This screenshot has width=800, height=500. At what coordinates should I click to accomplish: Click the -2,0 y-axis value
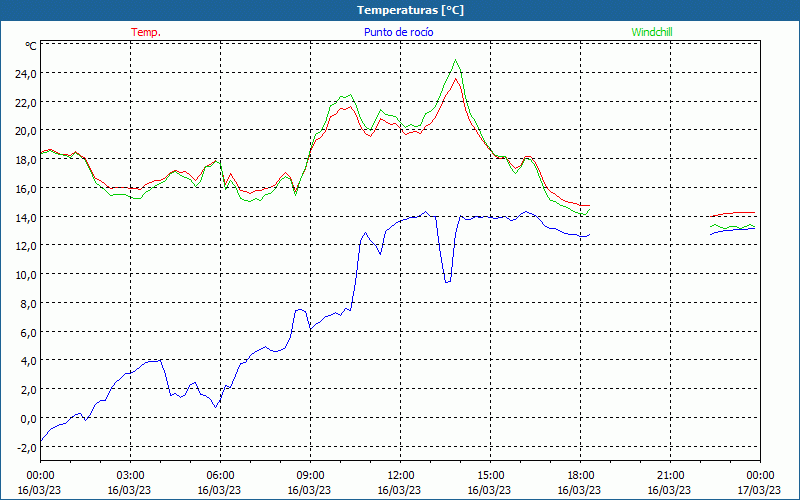[27, 447]
